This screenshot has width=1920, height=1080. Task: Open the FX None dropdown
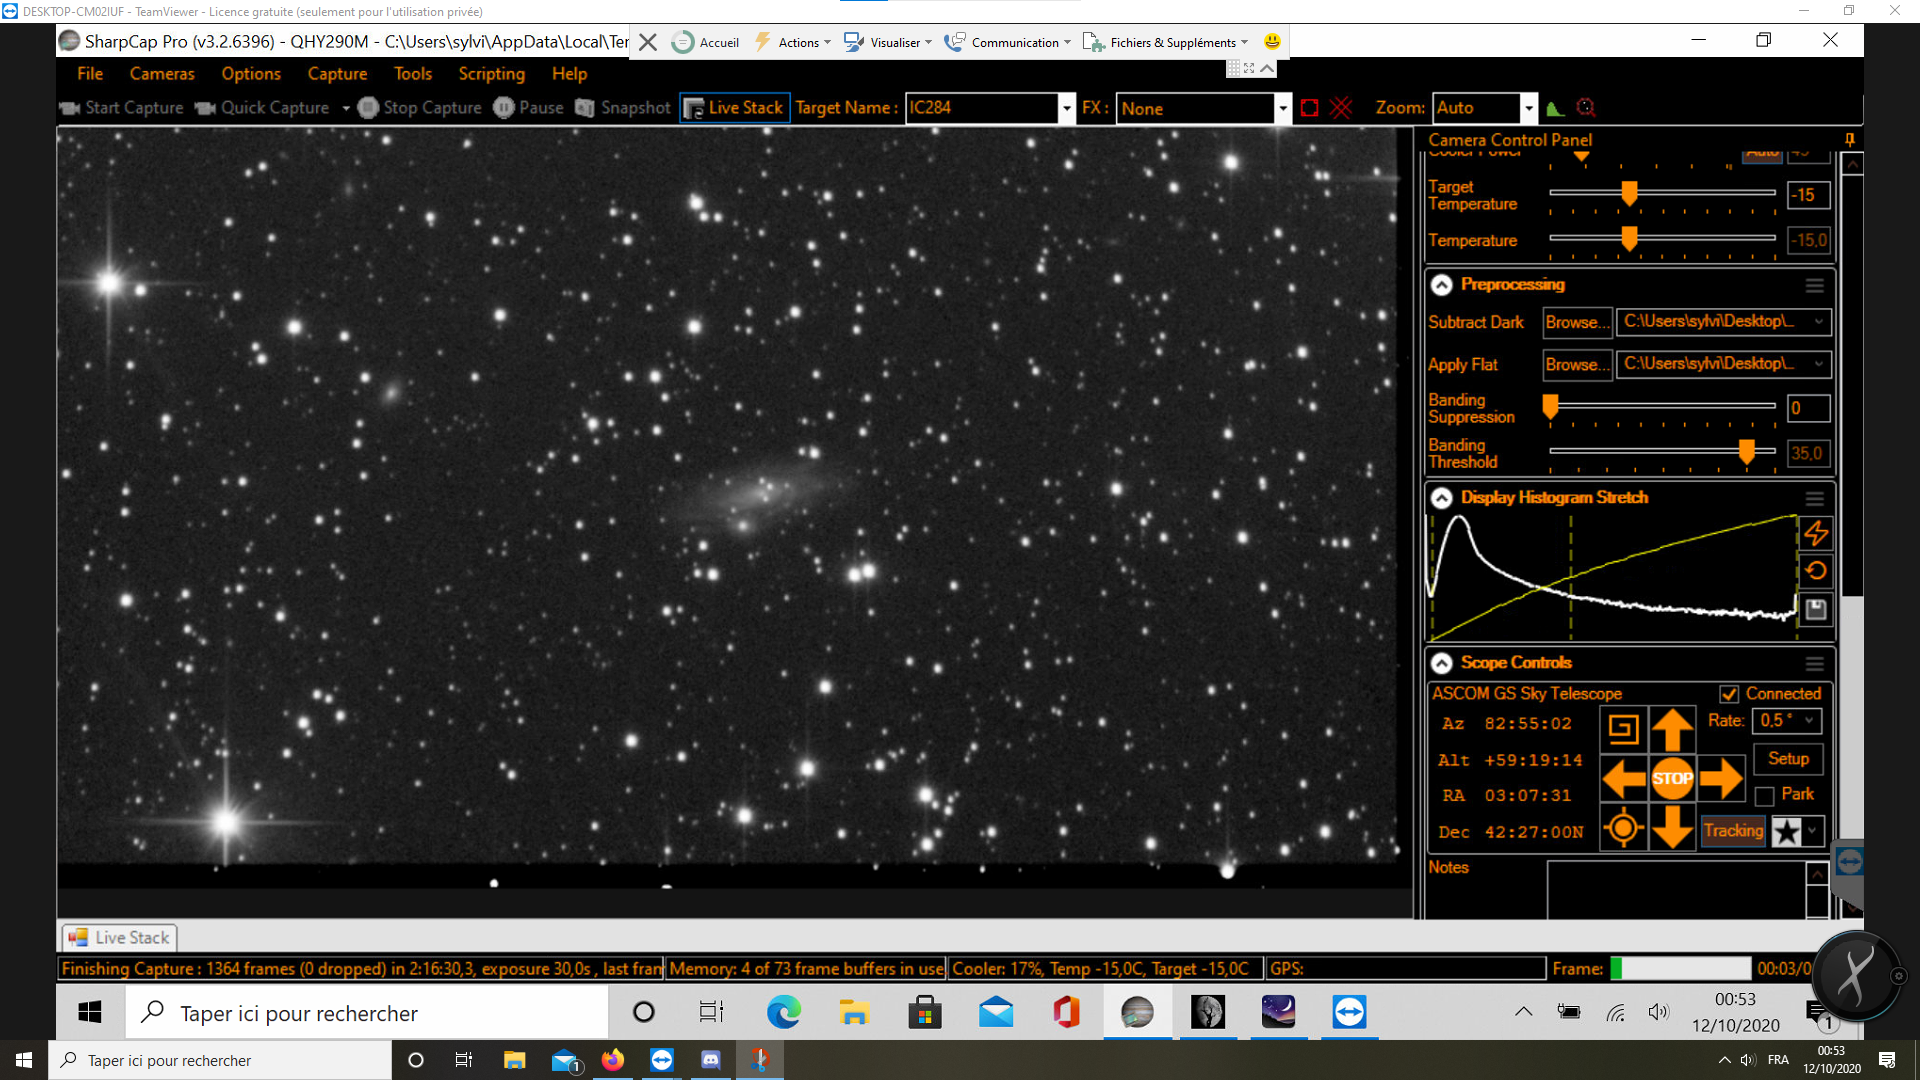1282,108
